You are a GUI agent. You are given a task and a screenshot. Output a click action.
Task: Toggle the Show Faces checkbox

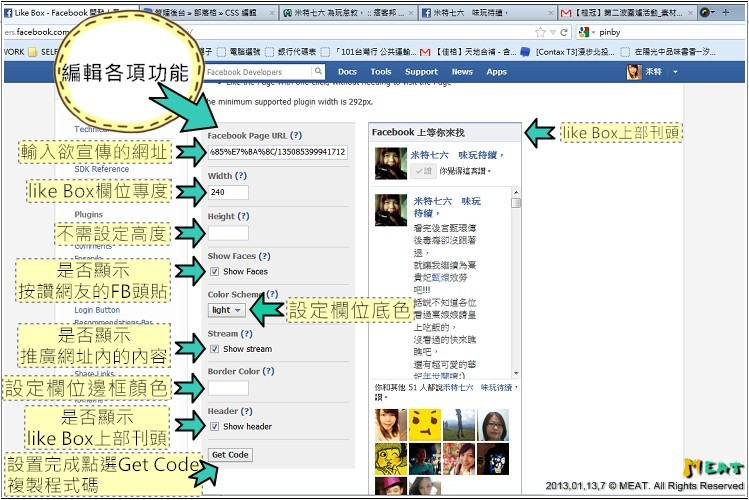tap(214, 271)
